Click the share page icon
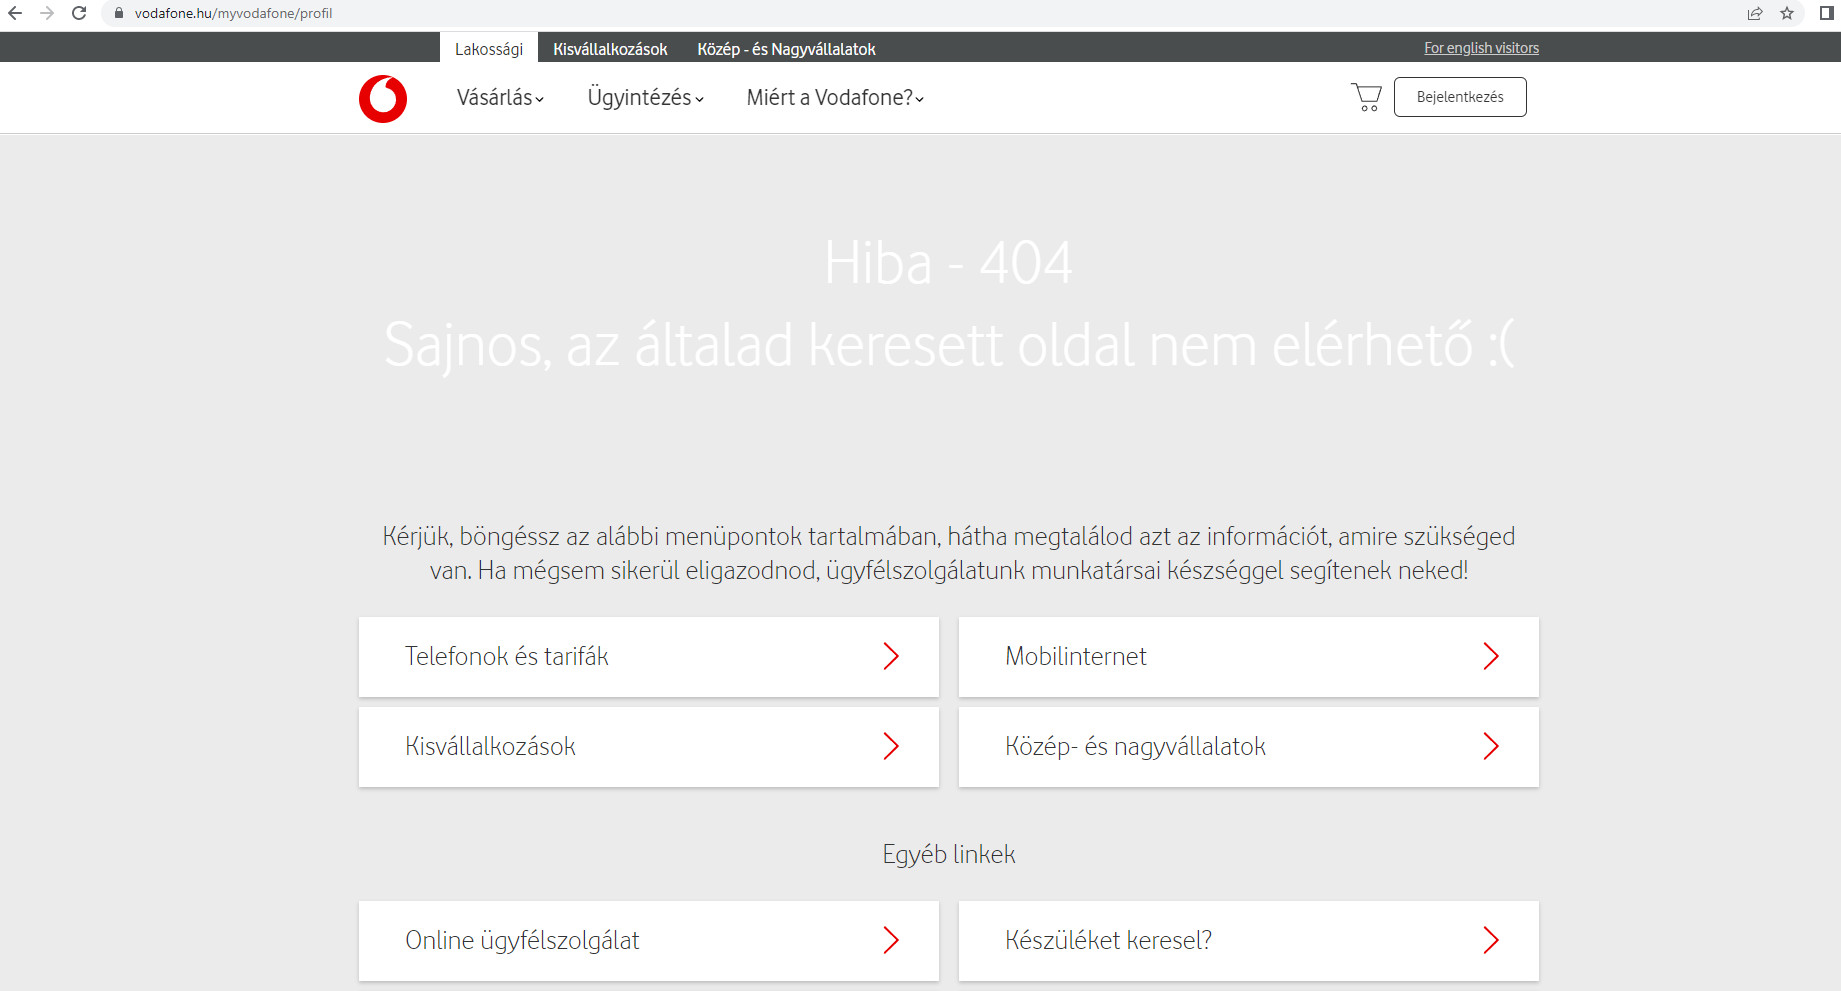This screenshot has height=991, width=1841. click(1755, 13)
